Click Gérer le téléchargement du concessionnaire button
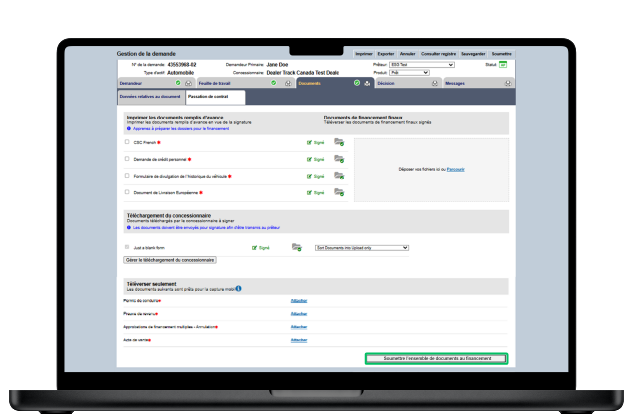 pyautogui.click(x=170, y=259)
